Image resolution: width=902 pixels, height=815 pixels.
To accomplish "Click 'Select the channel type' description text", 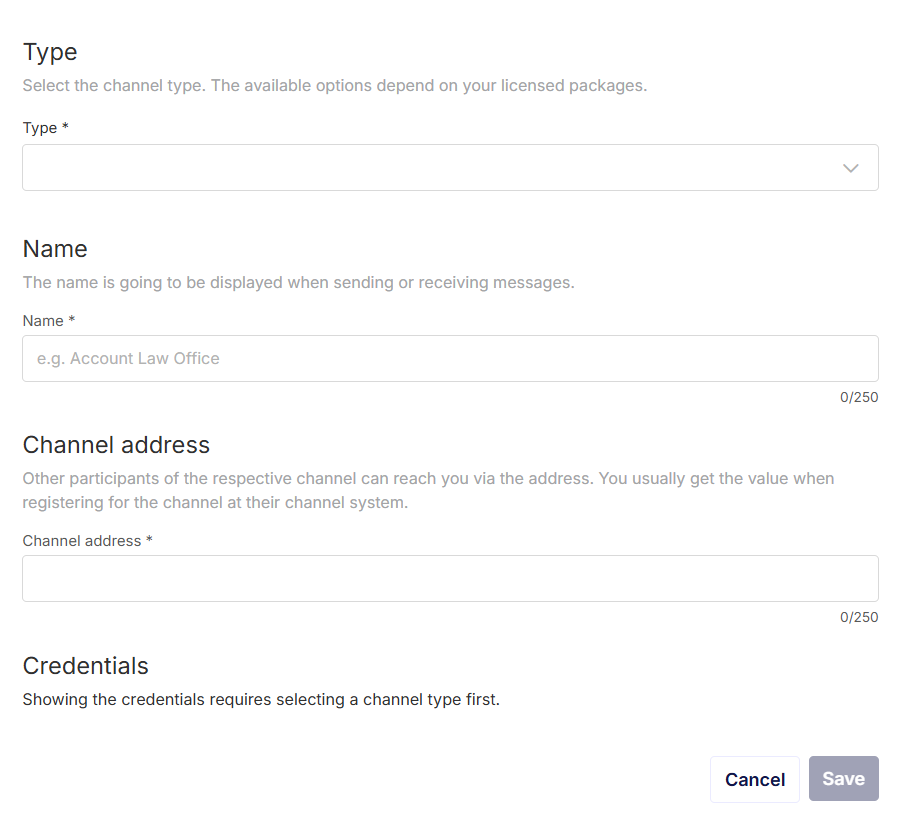I will tap(335, 86).
